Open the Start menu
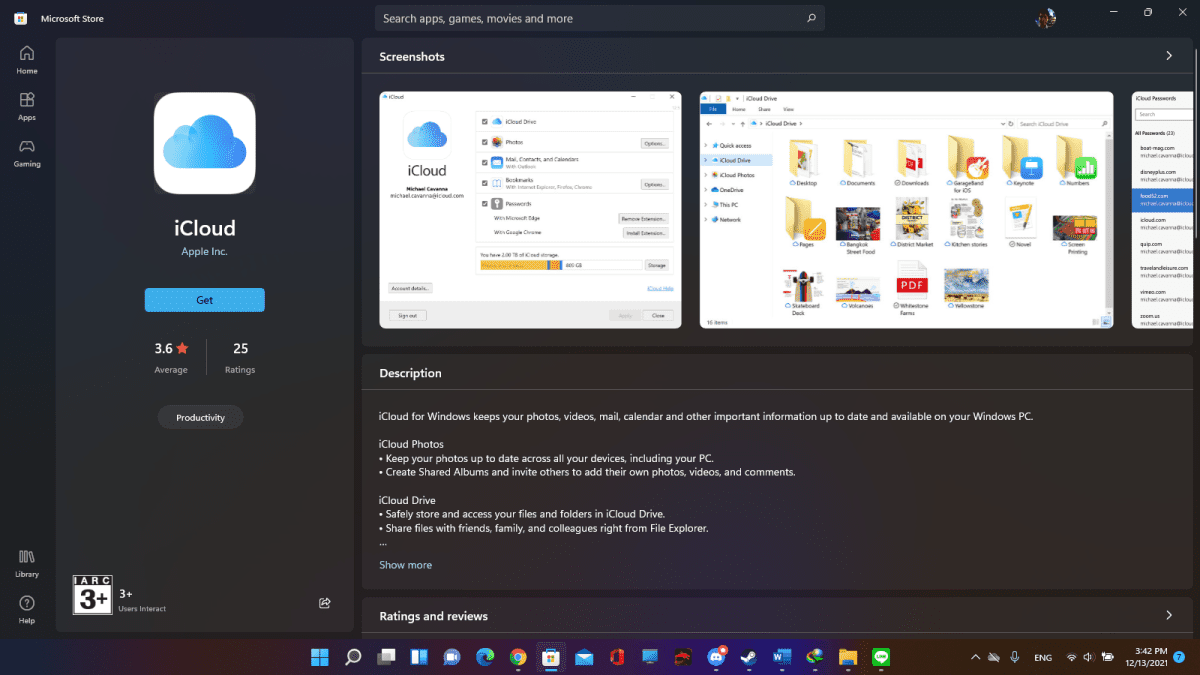1200x675 pixels. point(319,657)
